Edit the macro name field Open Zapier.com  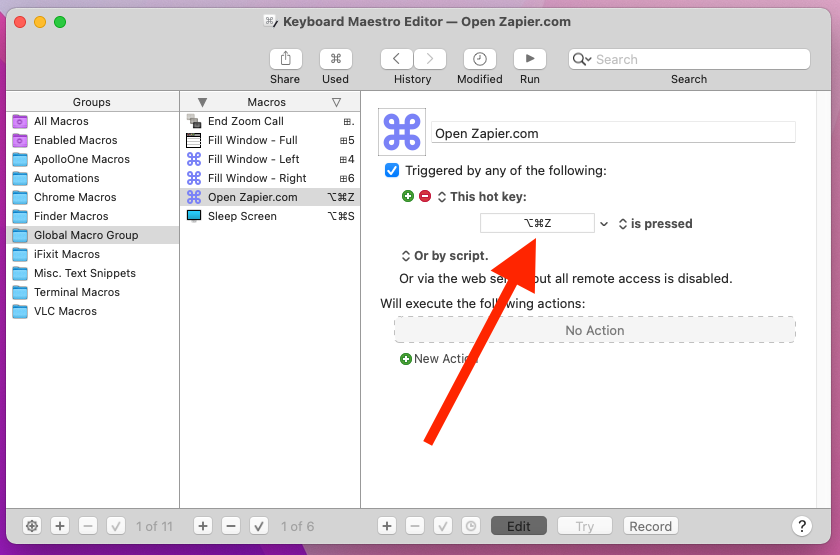[x=613, y=133]
